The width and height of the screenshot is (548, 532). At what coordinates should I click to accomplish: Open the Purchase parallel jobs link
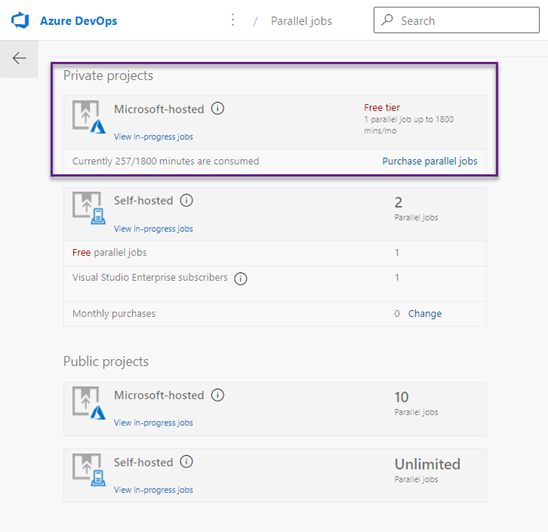coord(430,161)
